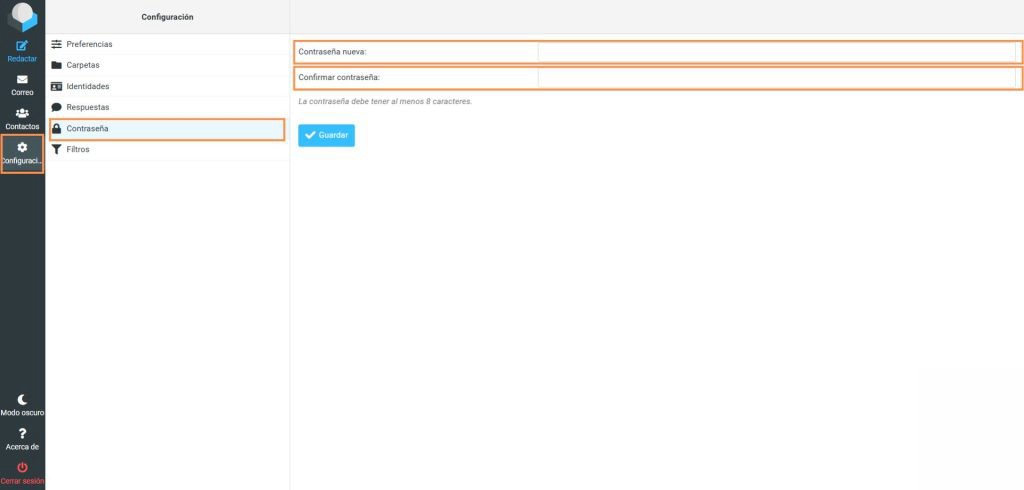
Task: Toggle Modo oscuro moon icon
Action: 22,399
